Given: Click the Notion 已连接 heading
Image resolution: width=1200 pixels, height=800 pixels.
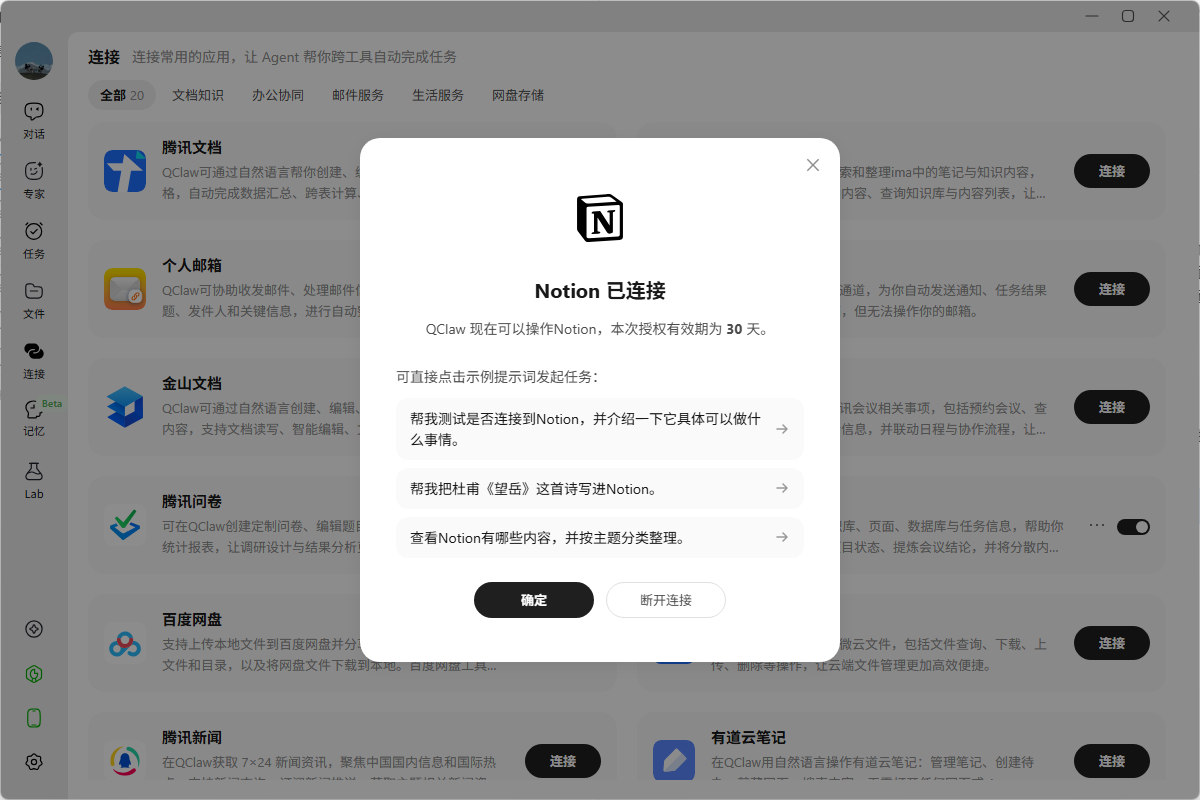Looking at the screenshot, I should click(600, 291).
